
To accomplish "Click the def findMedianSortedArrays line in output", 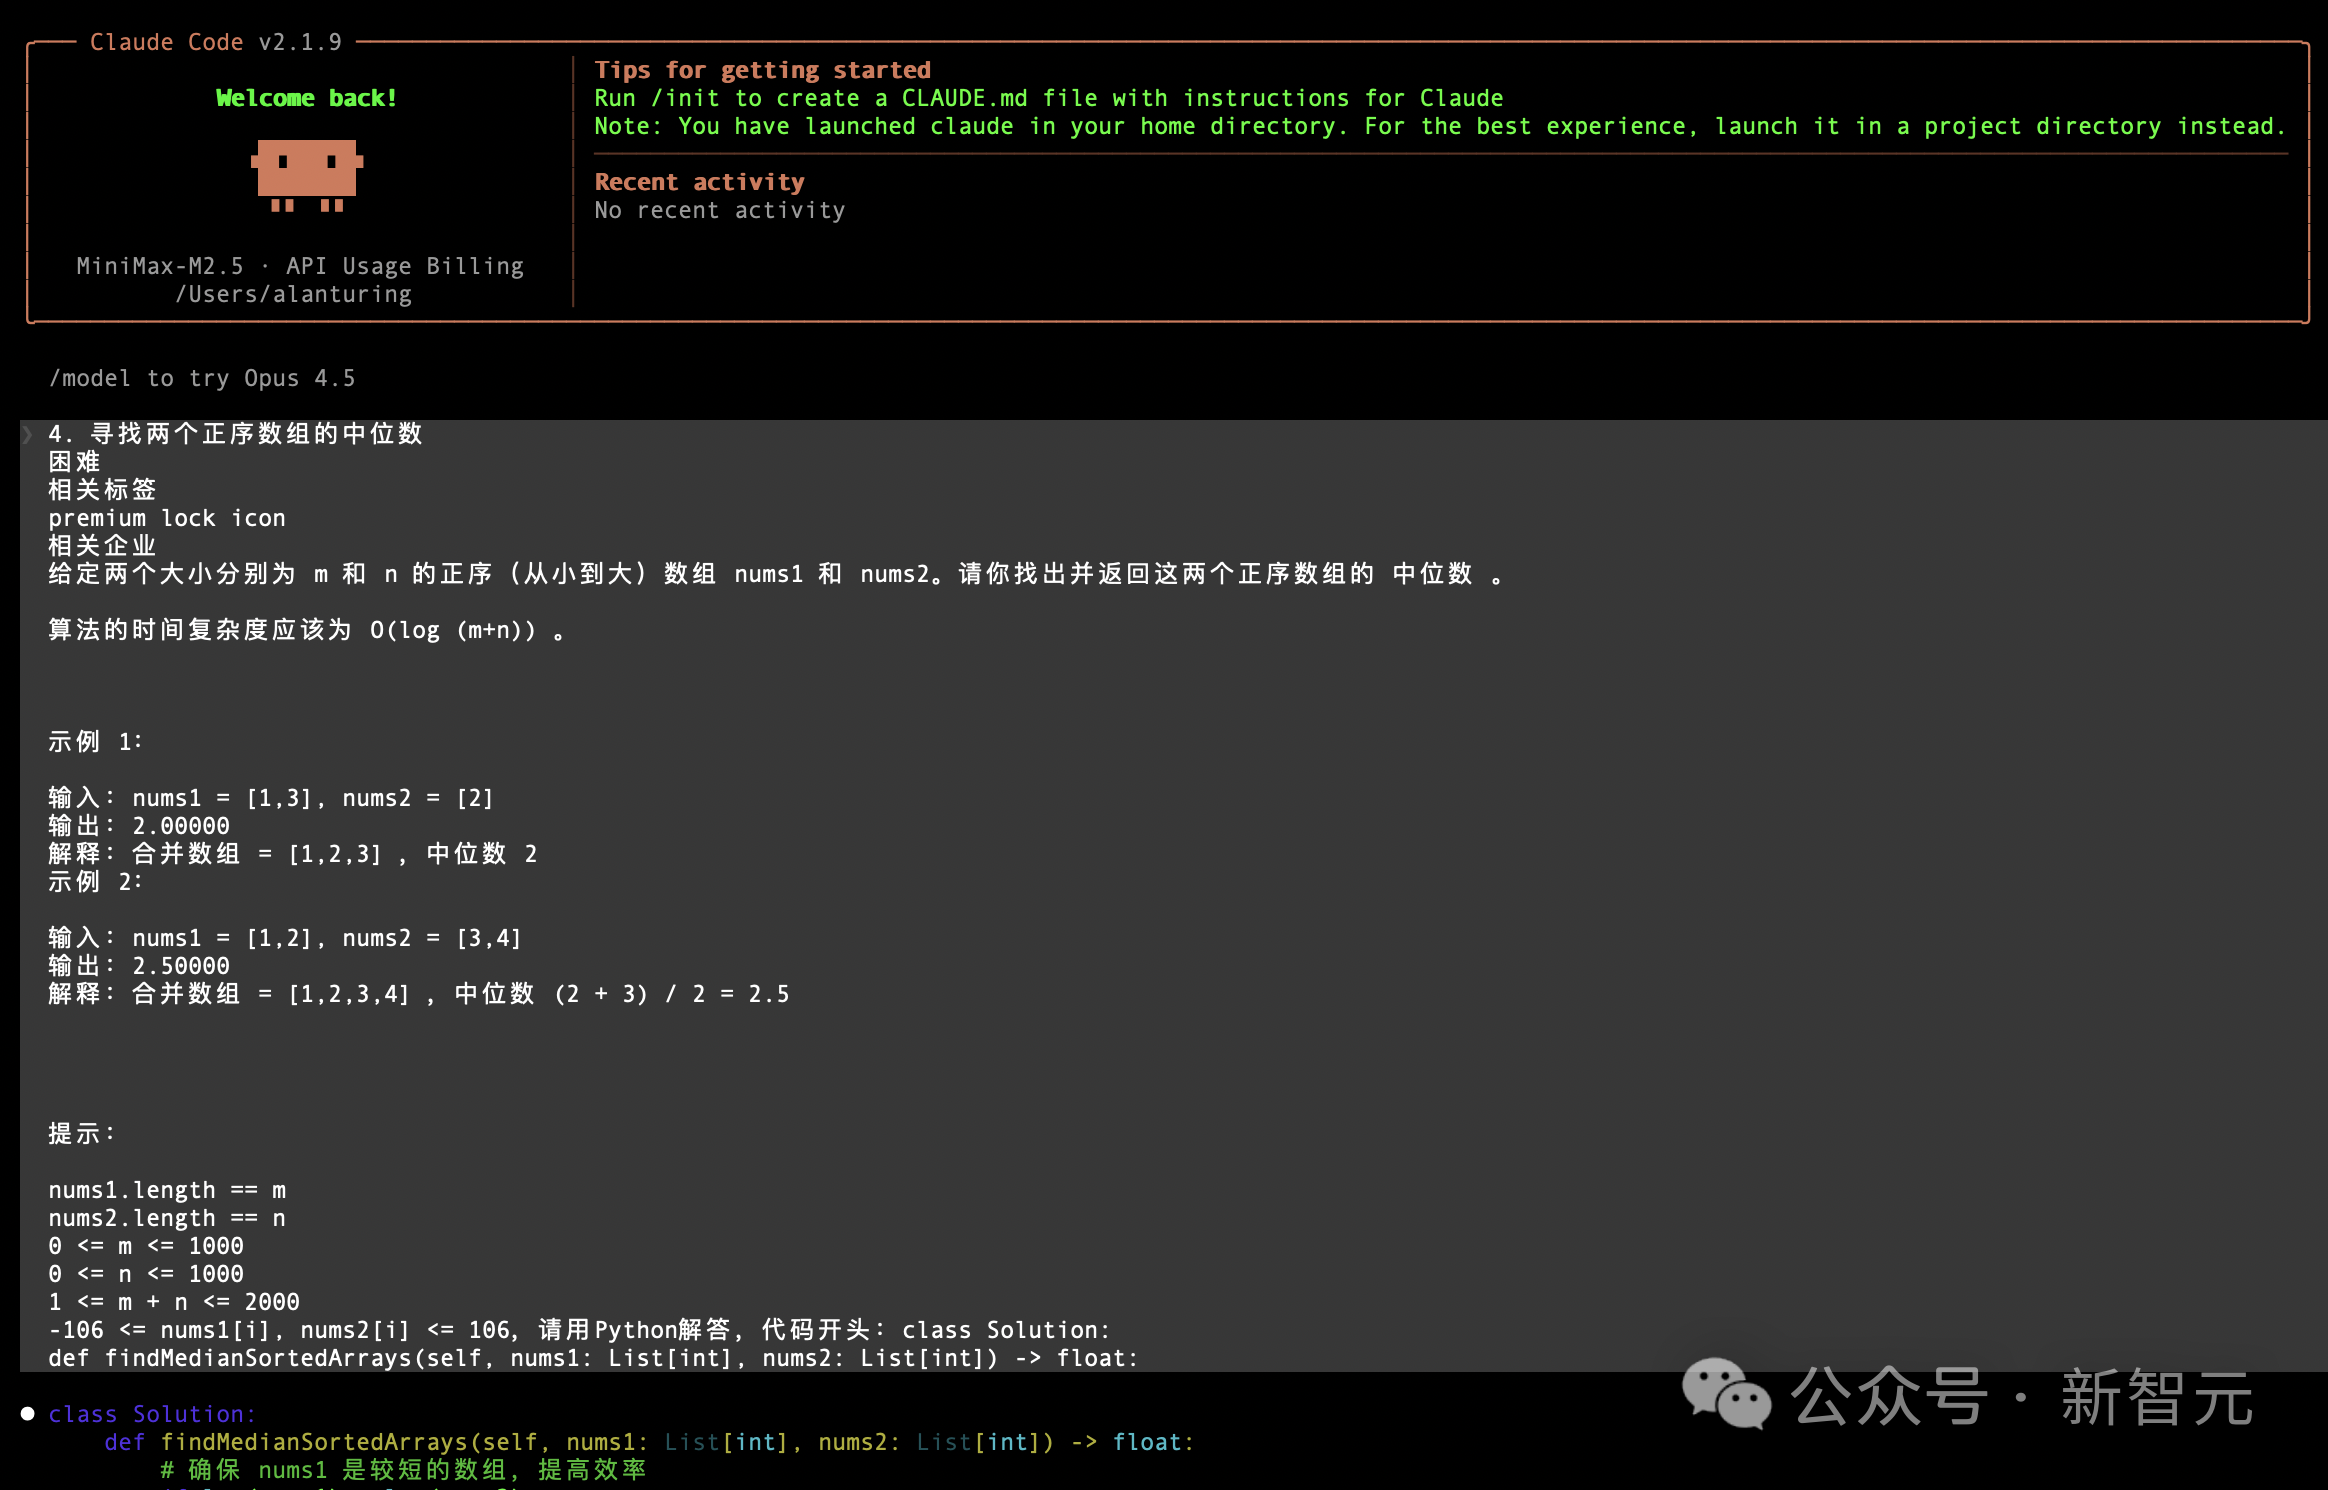I will coord(648,1442).
